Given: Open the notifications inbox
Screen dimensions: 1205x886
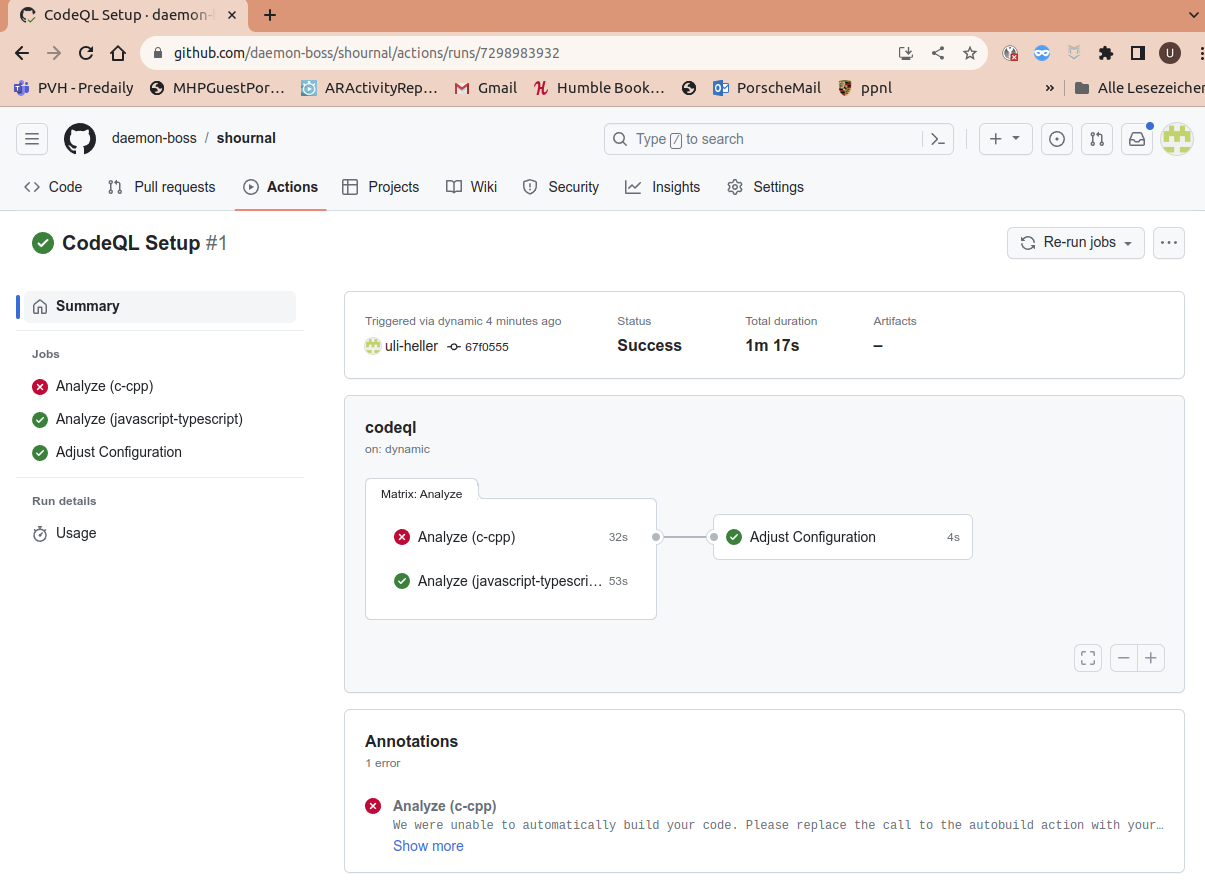Looking at the screenshot, I should tap(1136, 139).
